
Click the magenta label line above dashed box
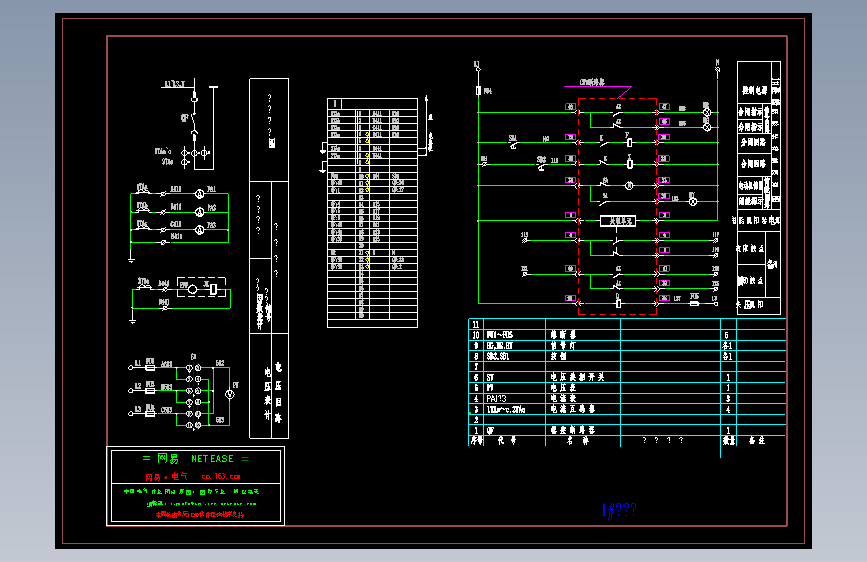pos(597,87)
